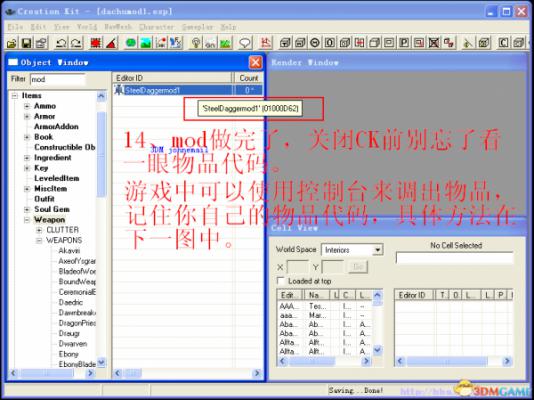Click the boxed letter P toolbar icon
The width and height of the screenshot is (534, 400).
[x=404, y=43]
